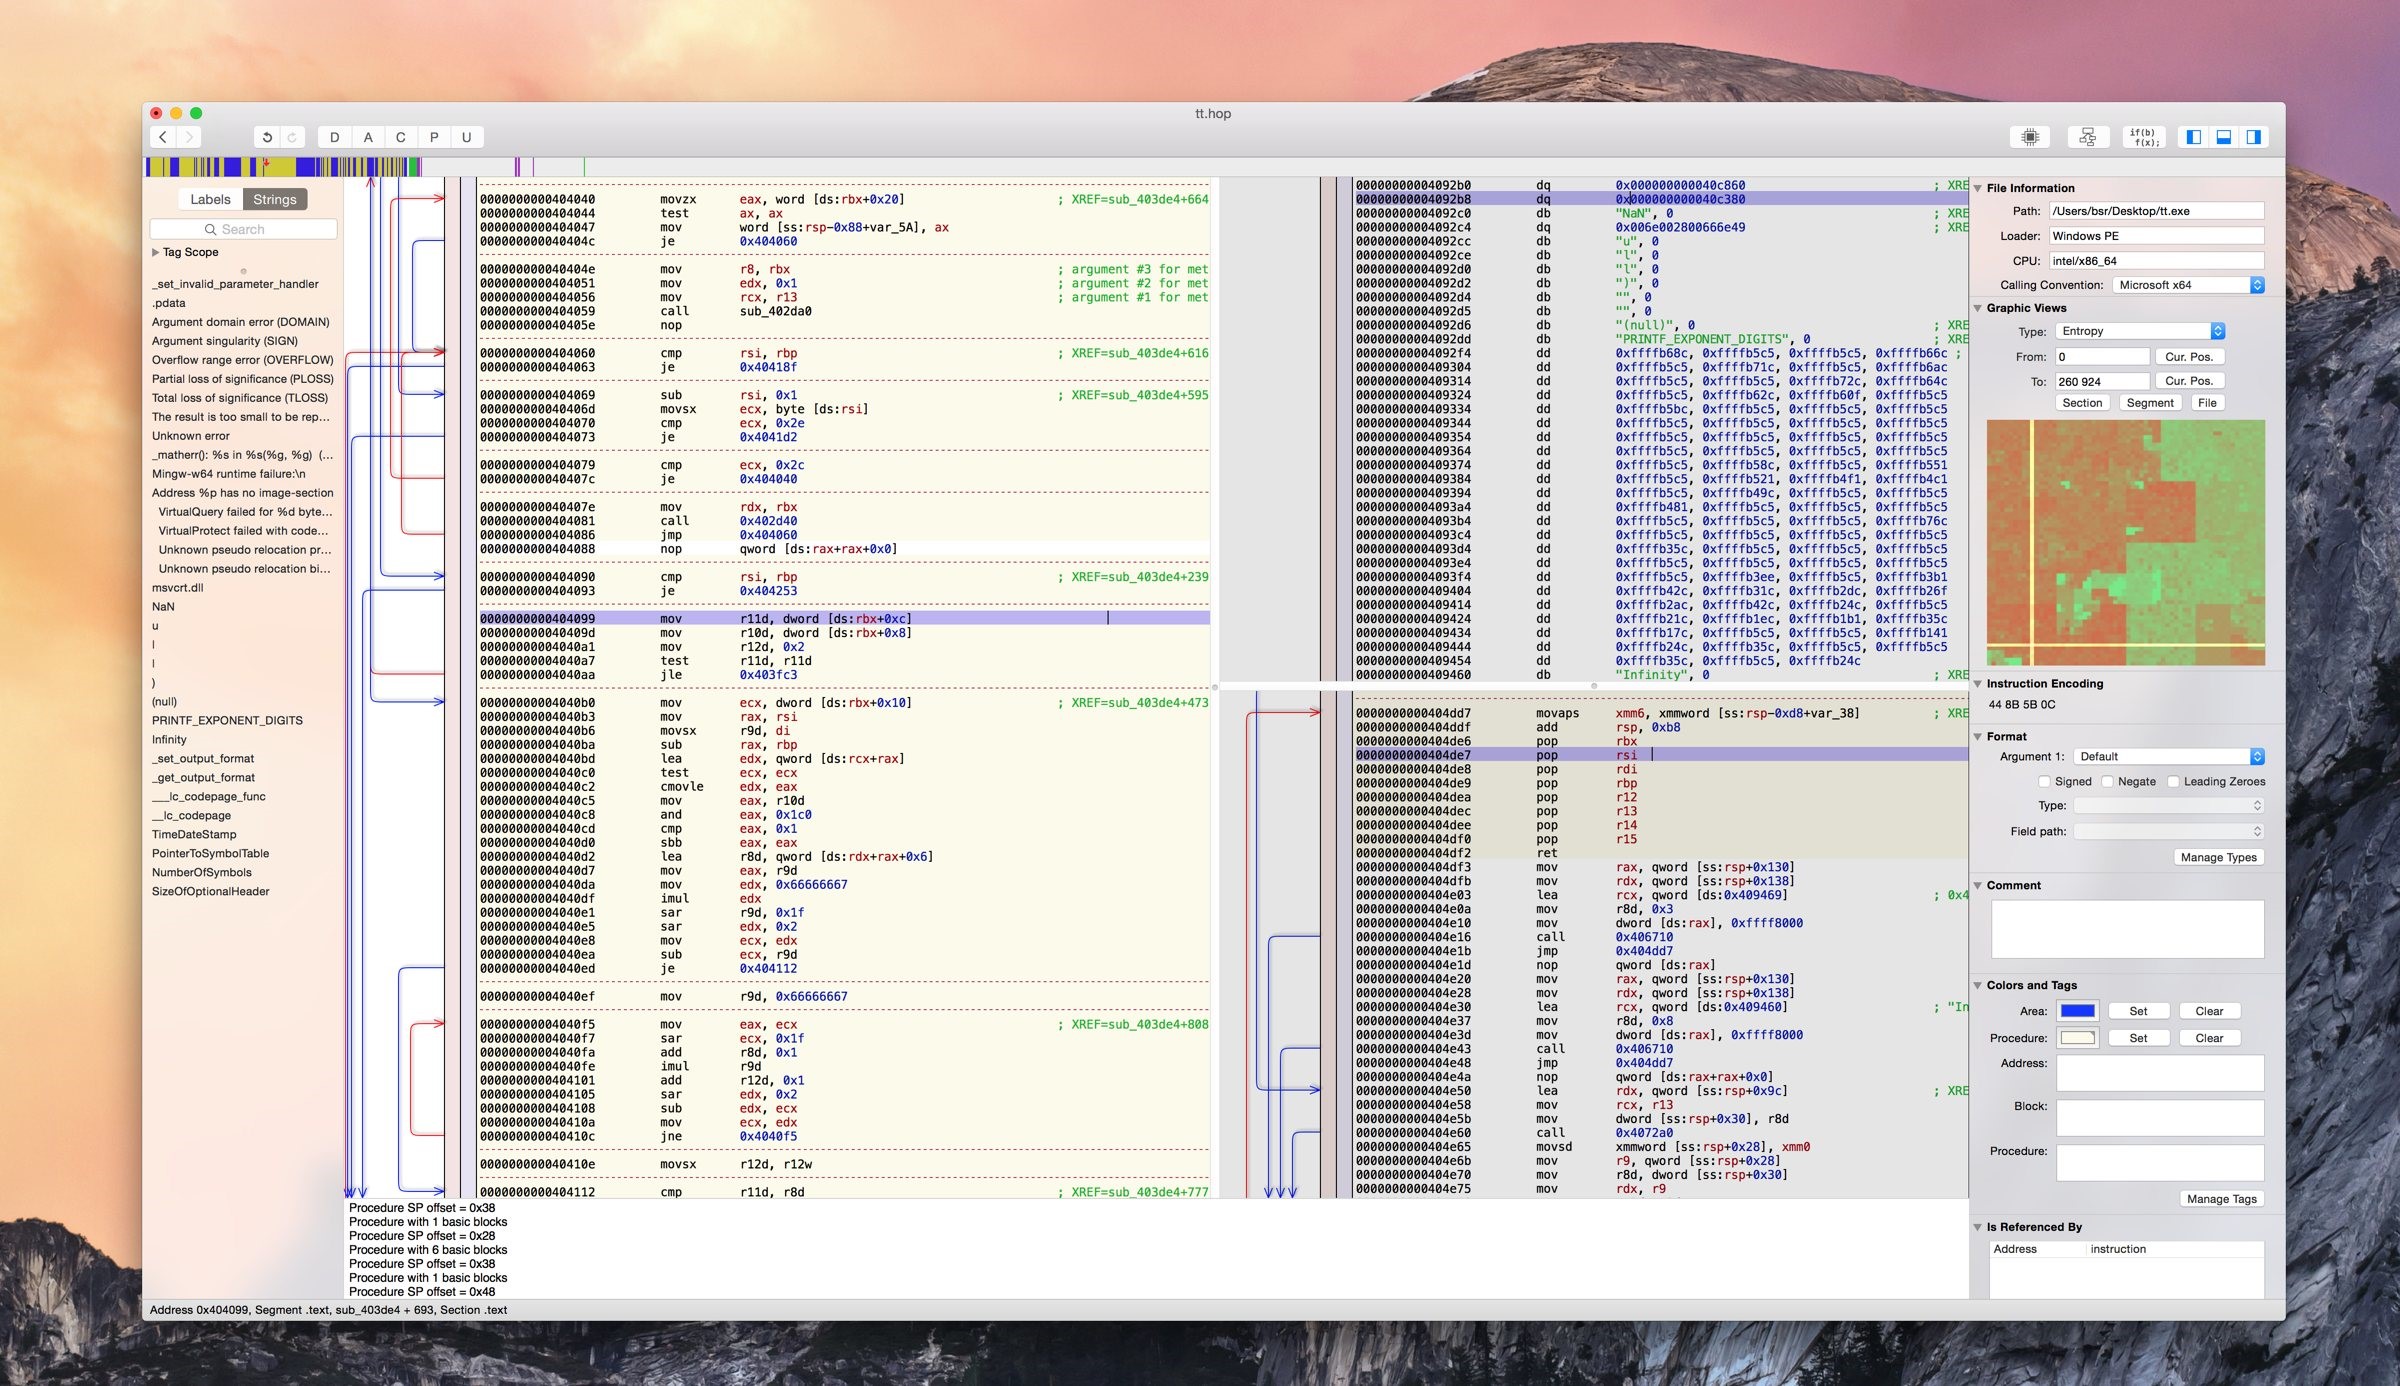Screen dimensions: 2400x1386
Task: Click Clear button for Area color
Action: click(x=2209, y=1011)
